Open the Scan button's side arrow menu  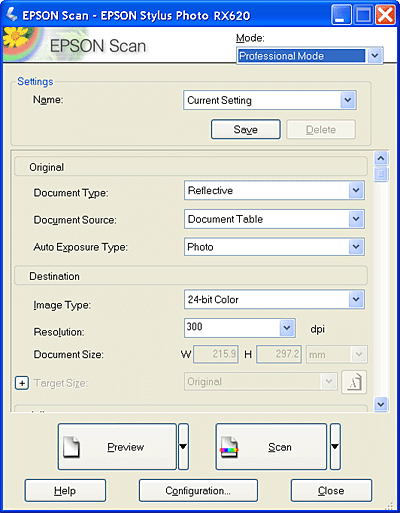[335, 447]
